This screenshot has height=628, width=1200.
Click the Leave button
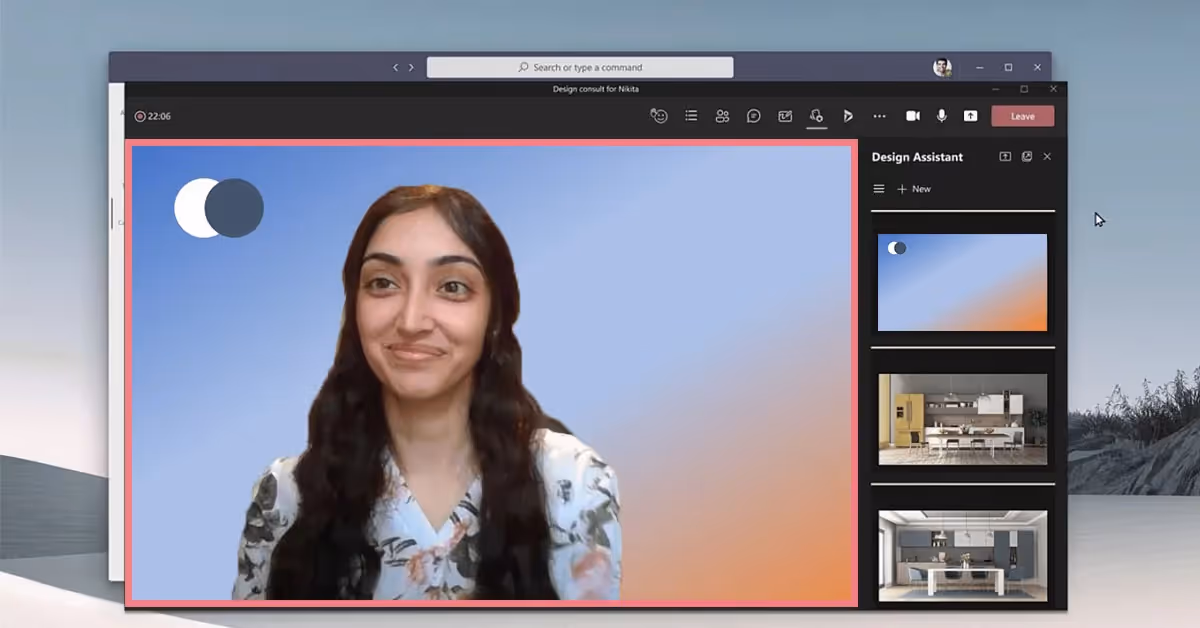1022,116
